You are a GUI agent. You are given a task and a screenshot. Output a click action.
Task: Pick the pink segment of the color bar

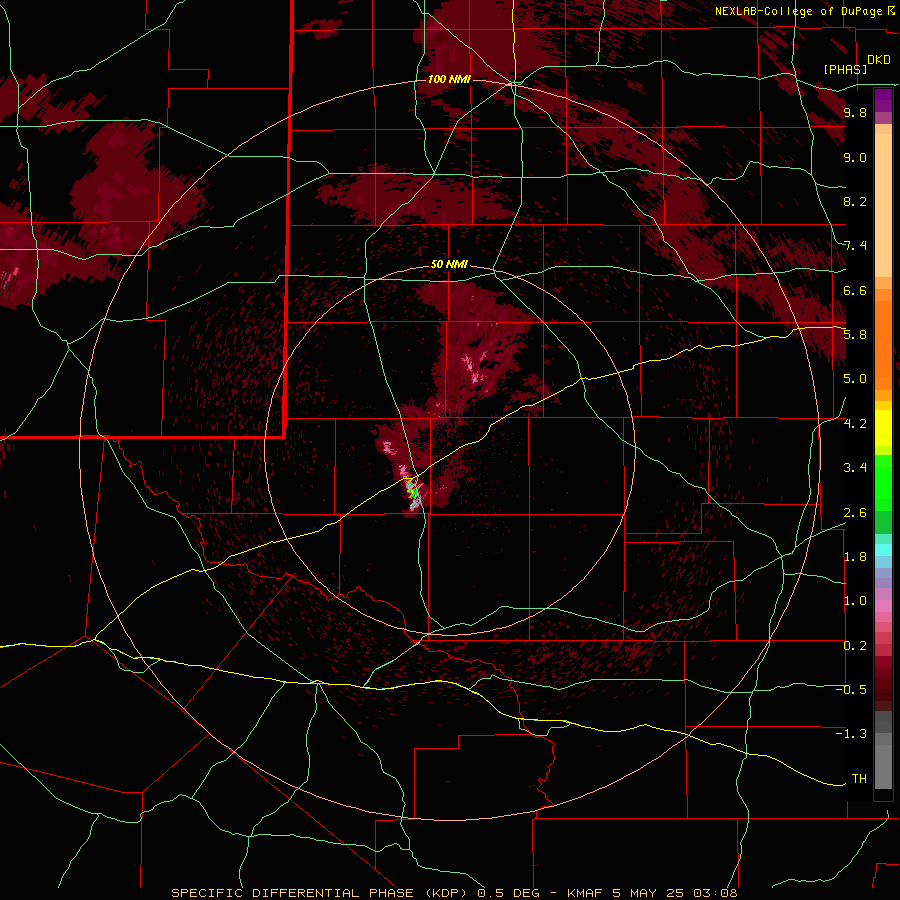click(883, 606)
